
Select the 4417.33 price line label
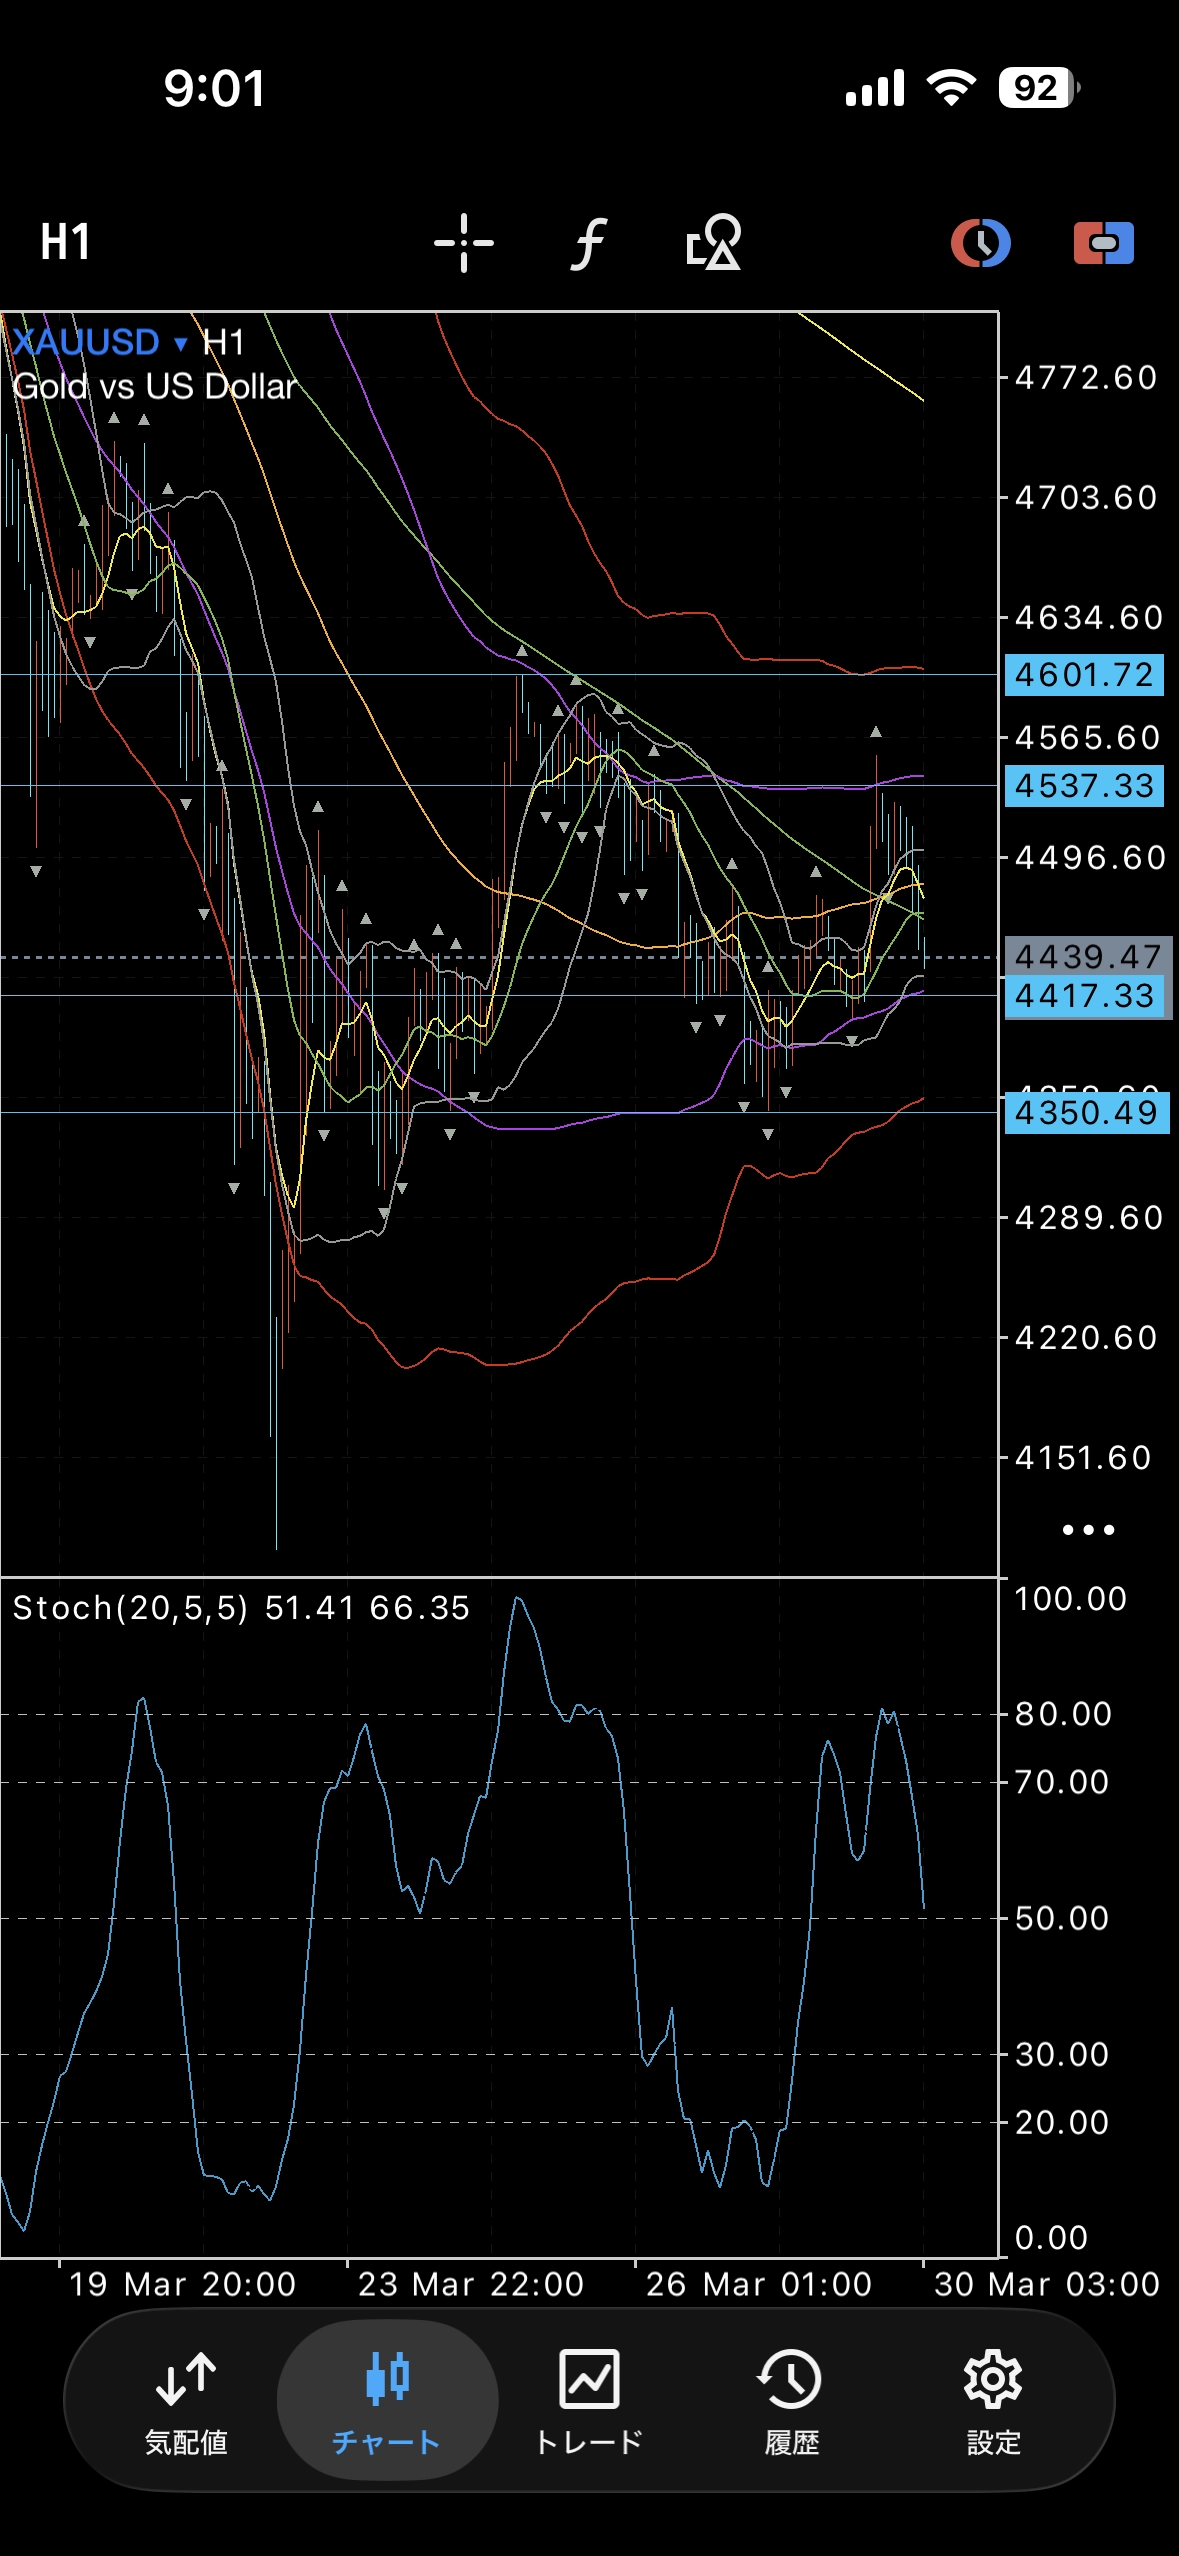coord(1085,996)
